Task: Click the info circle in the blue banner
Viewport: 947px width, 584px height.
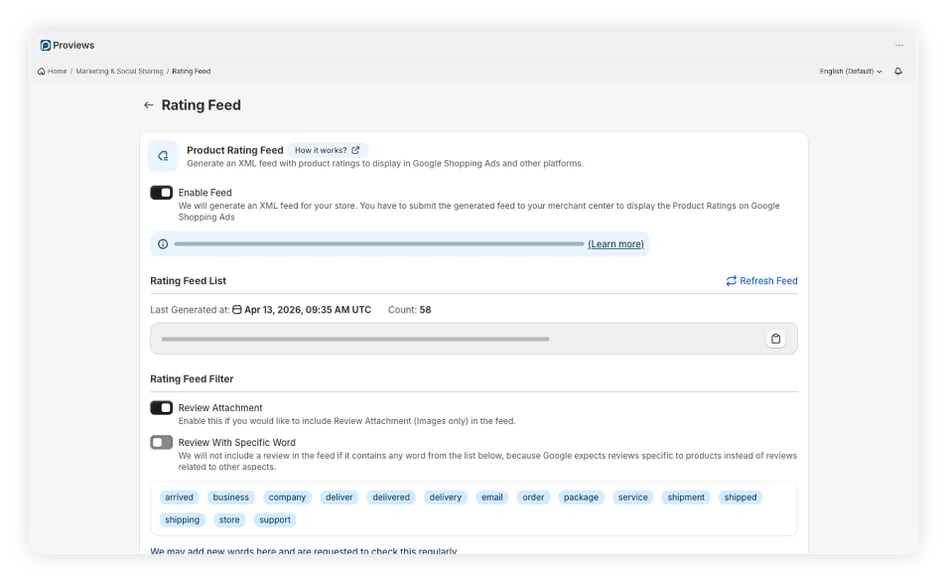Action: click(x=161, y=243)
